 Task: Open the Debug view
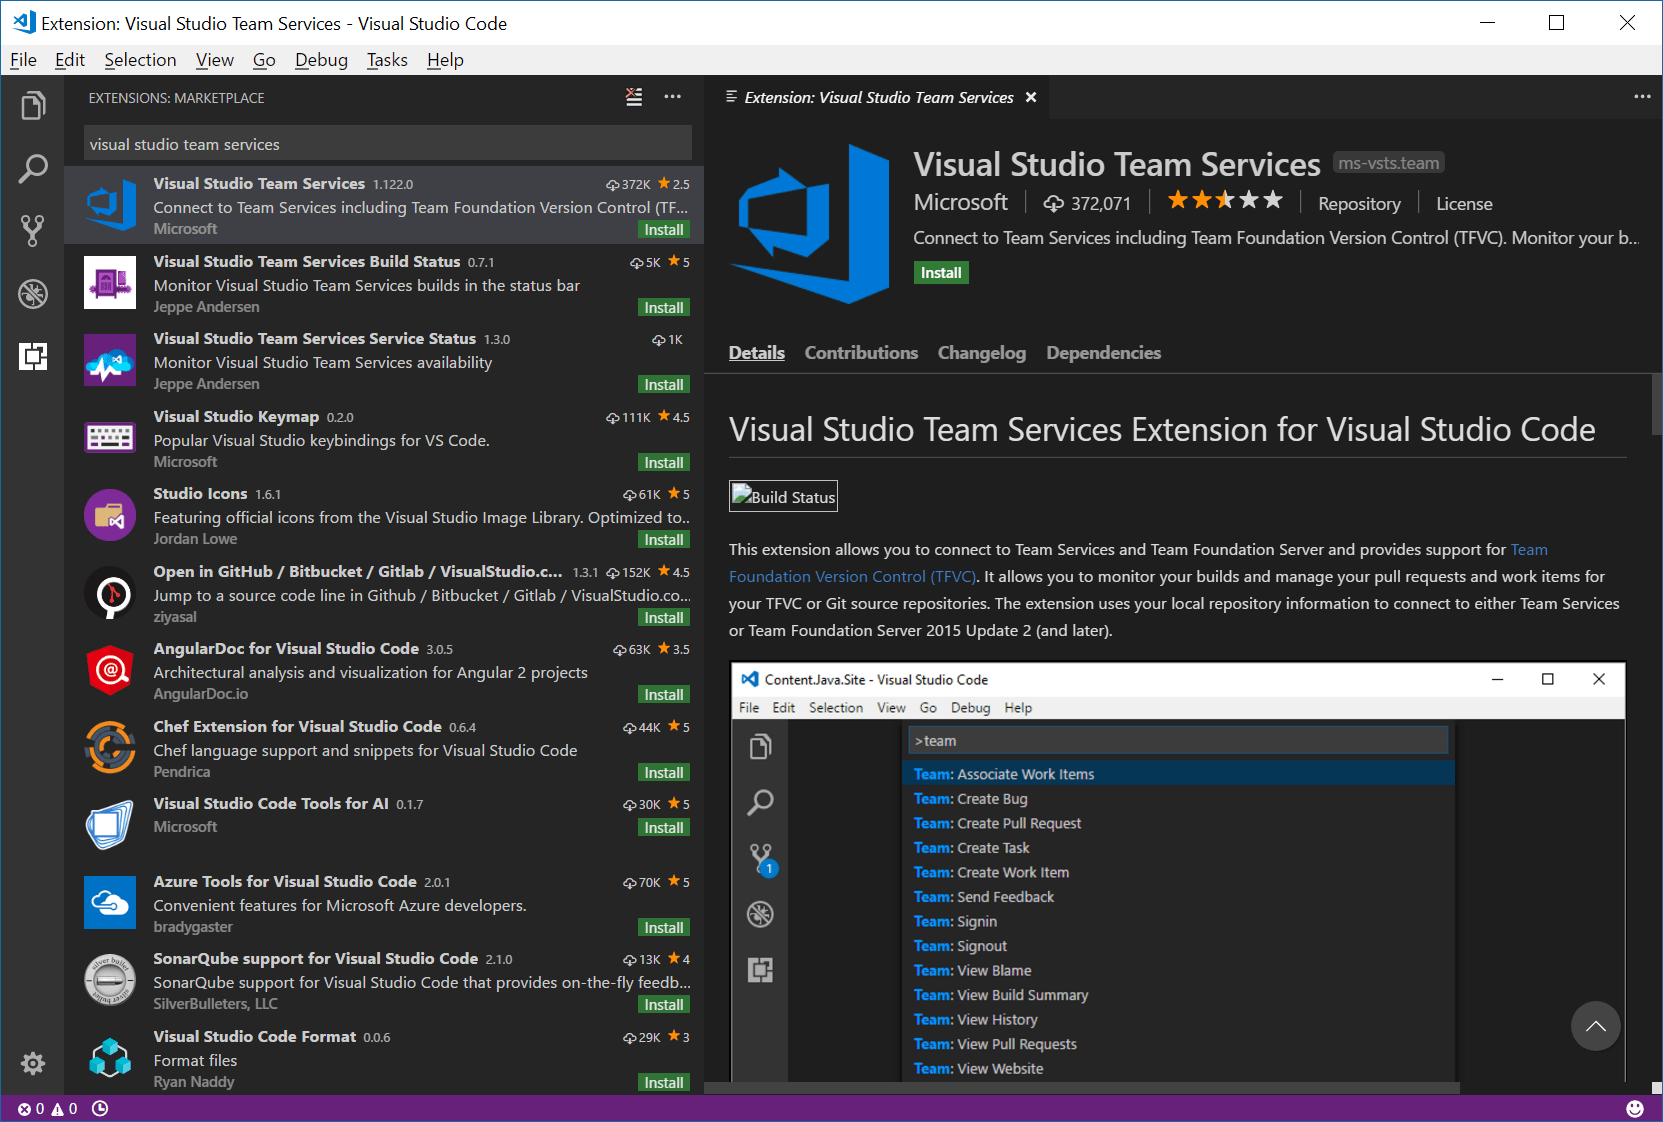[33, 293]
